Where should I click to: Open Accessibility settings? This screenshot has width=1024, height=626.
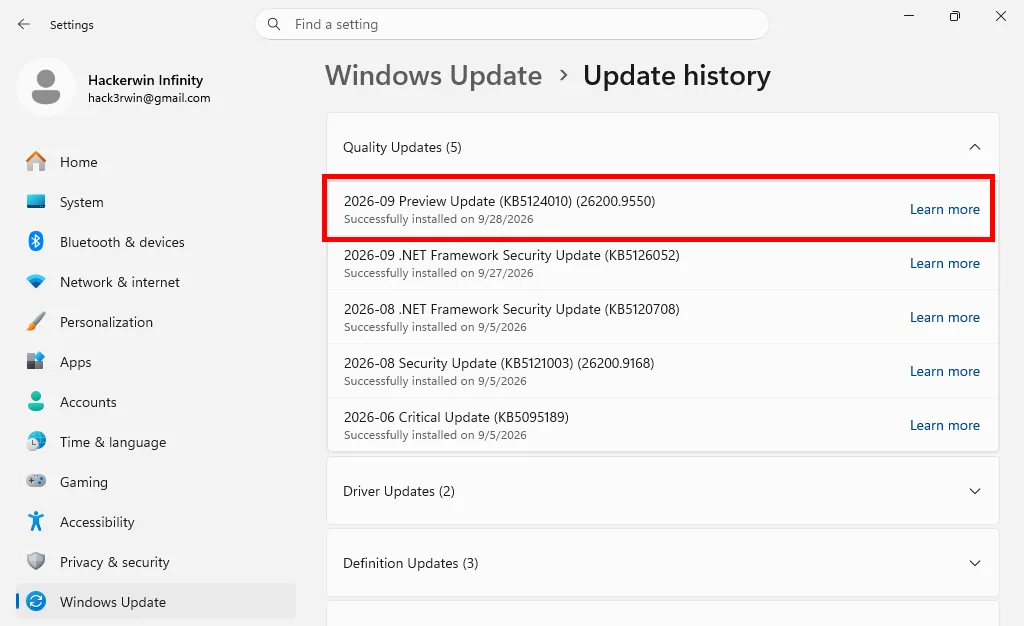coord(156,522)
